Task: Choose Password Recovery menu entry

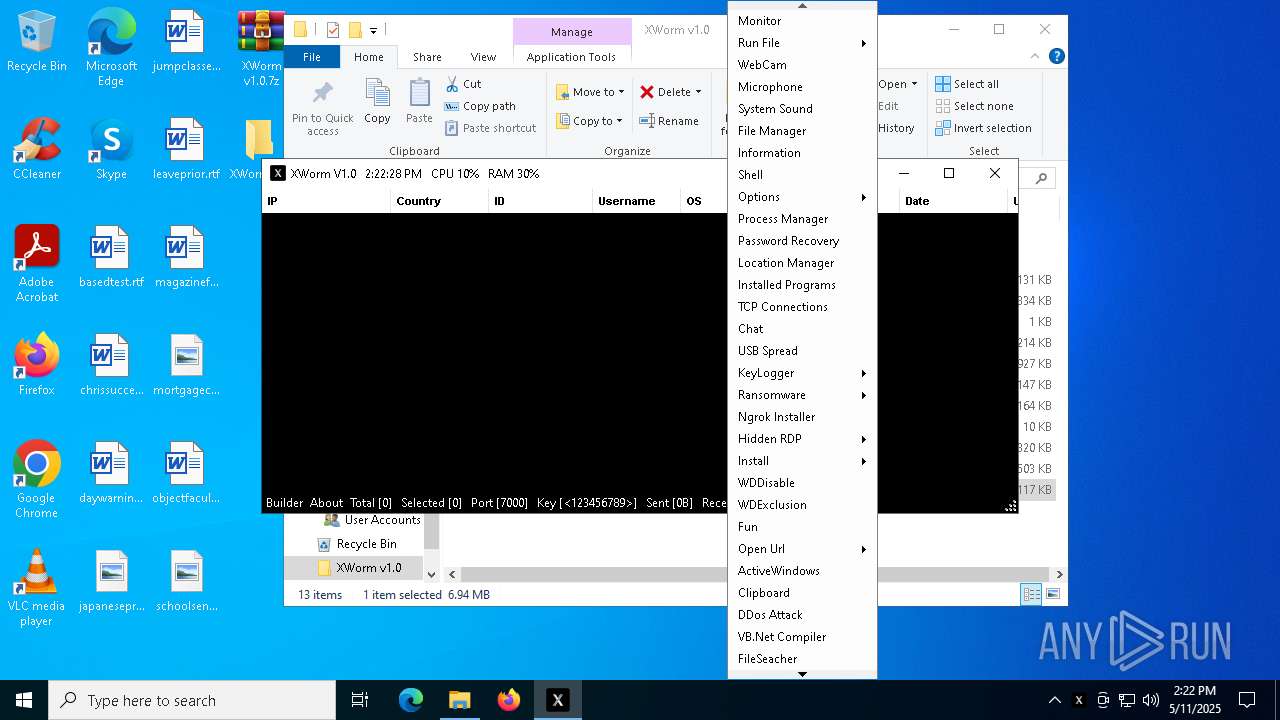Action: click(802, 241)
